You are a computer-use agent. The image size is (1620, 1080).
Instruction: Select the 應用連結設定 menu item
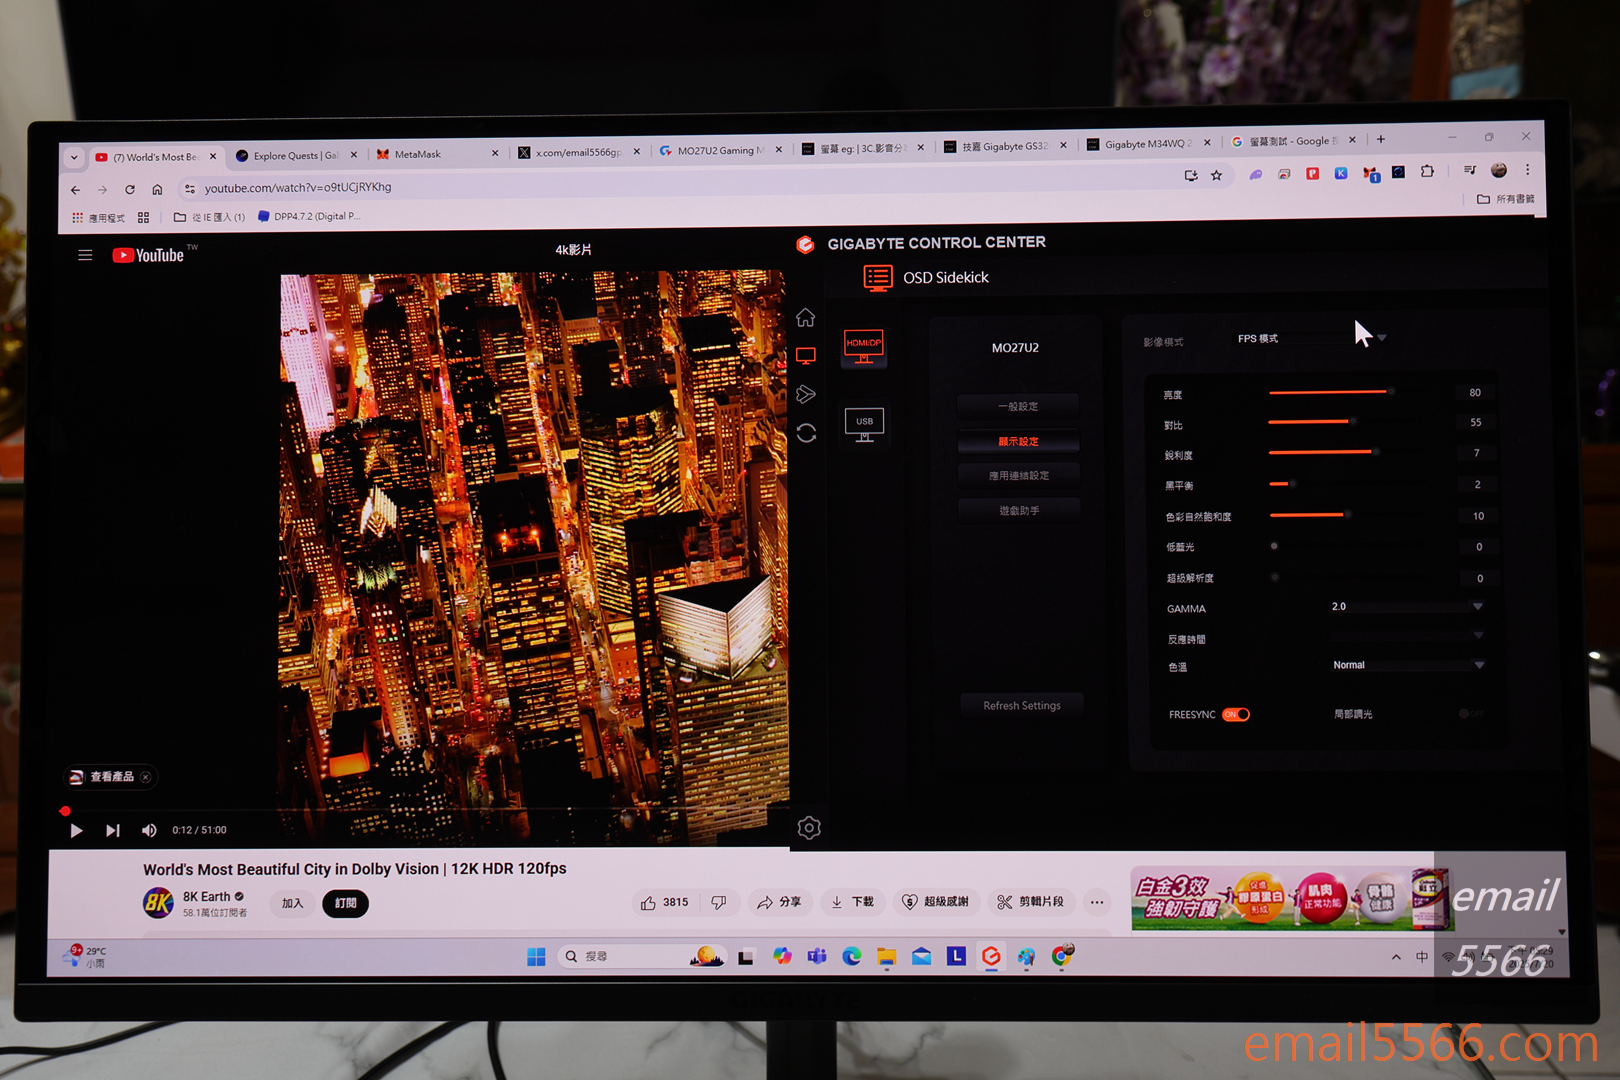[x=1018, y=476]
